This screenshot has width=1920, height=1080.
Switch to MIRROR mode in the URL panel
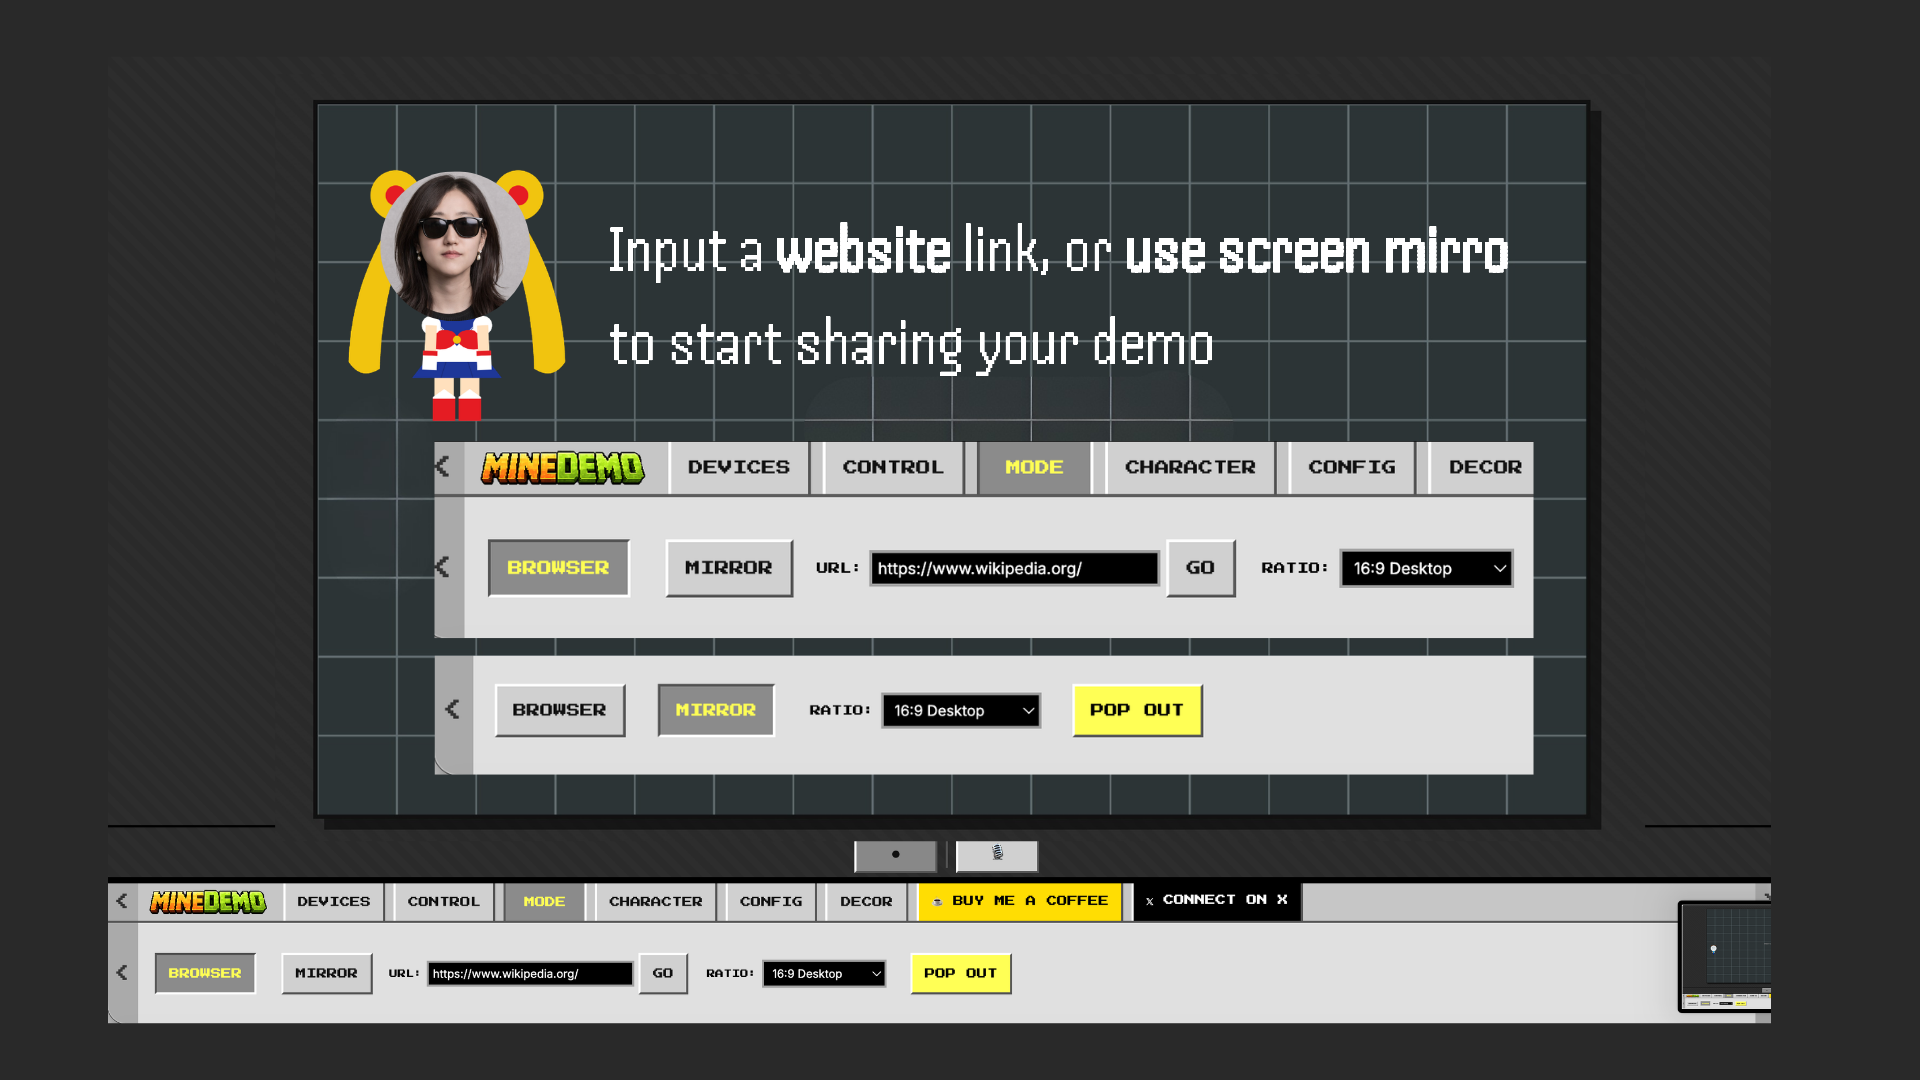coord(729,568)
